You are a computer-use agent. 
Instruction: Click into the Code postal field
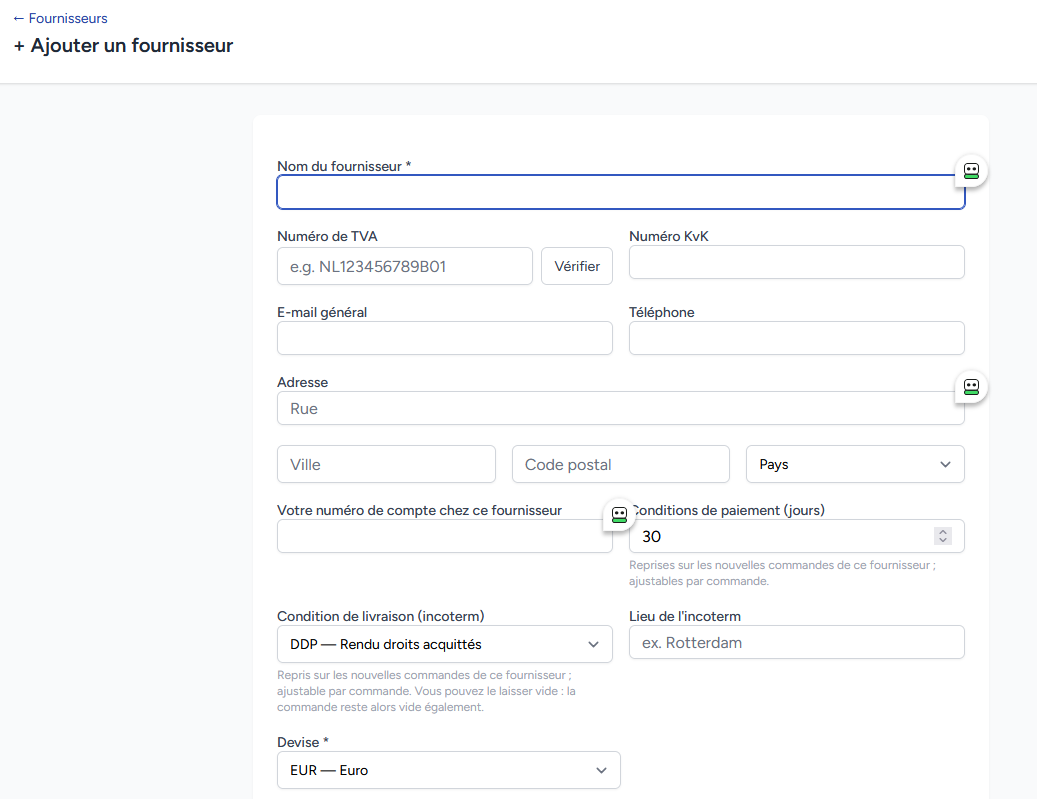point(620,464)
